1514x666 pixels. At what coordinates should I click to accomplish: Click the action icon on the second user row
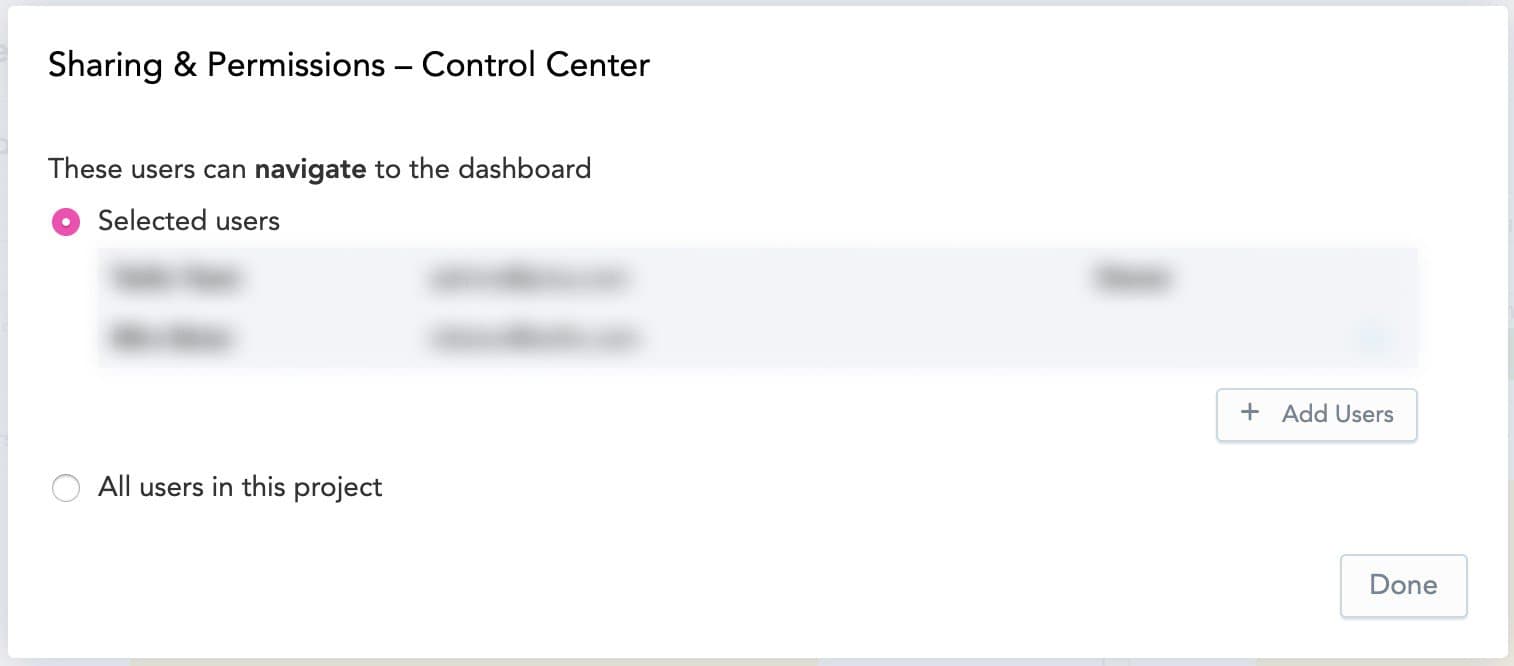point(1374,339)
